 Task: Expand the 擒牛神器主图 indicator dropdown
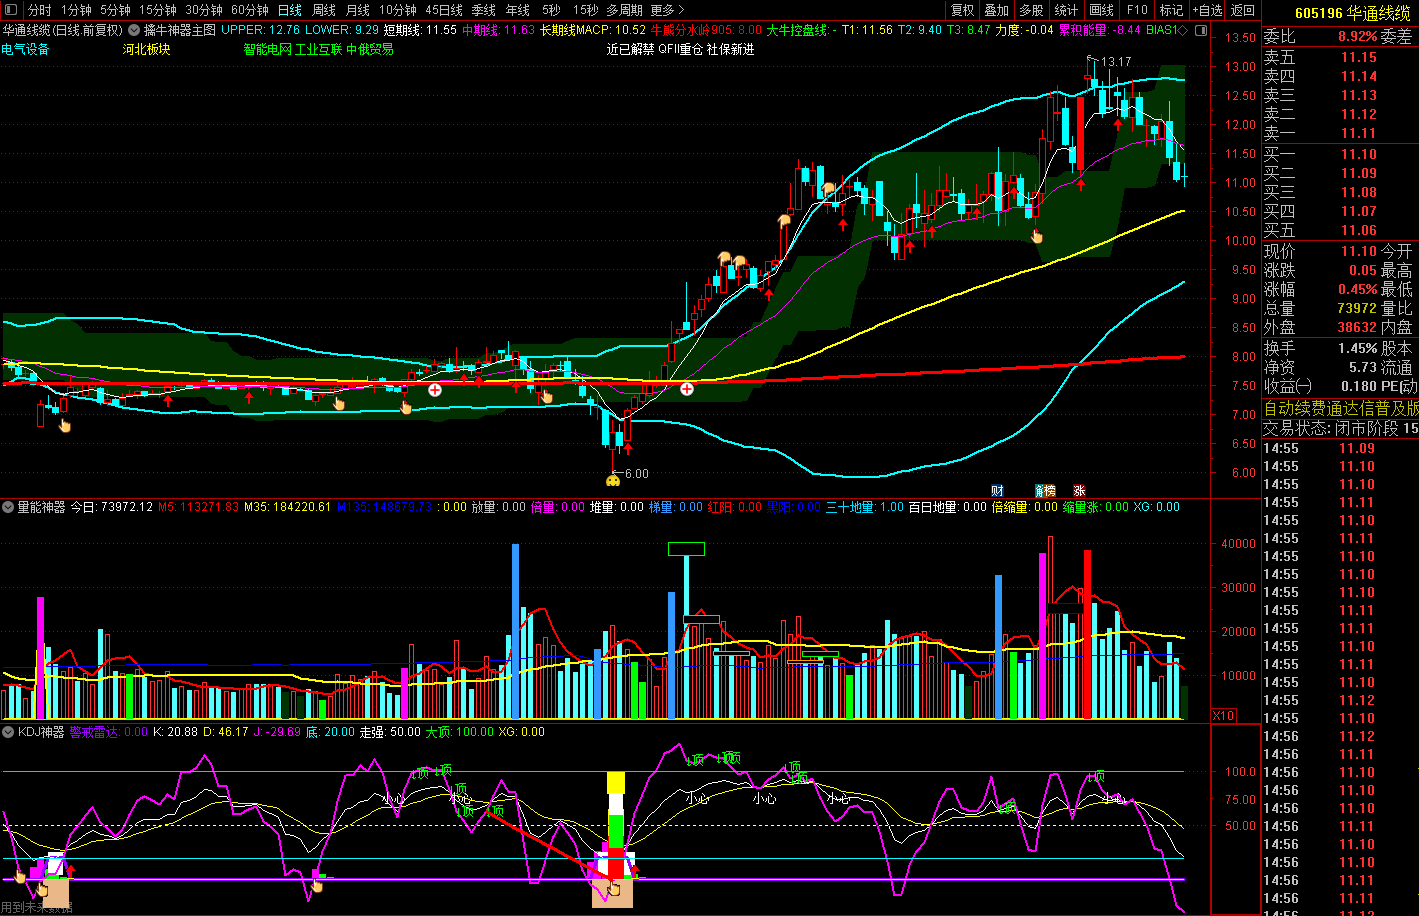(x=134, y=30)
